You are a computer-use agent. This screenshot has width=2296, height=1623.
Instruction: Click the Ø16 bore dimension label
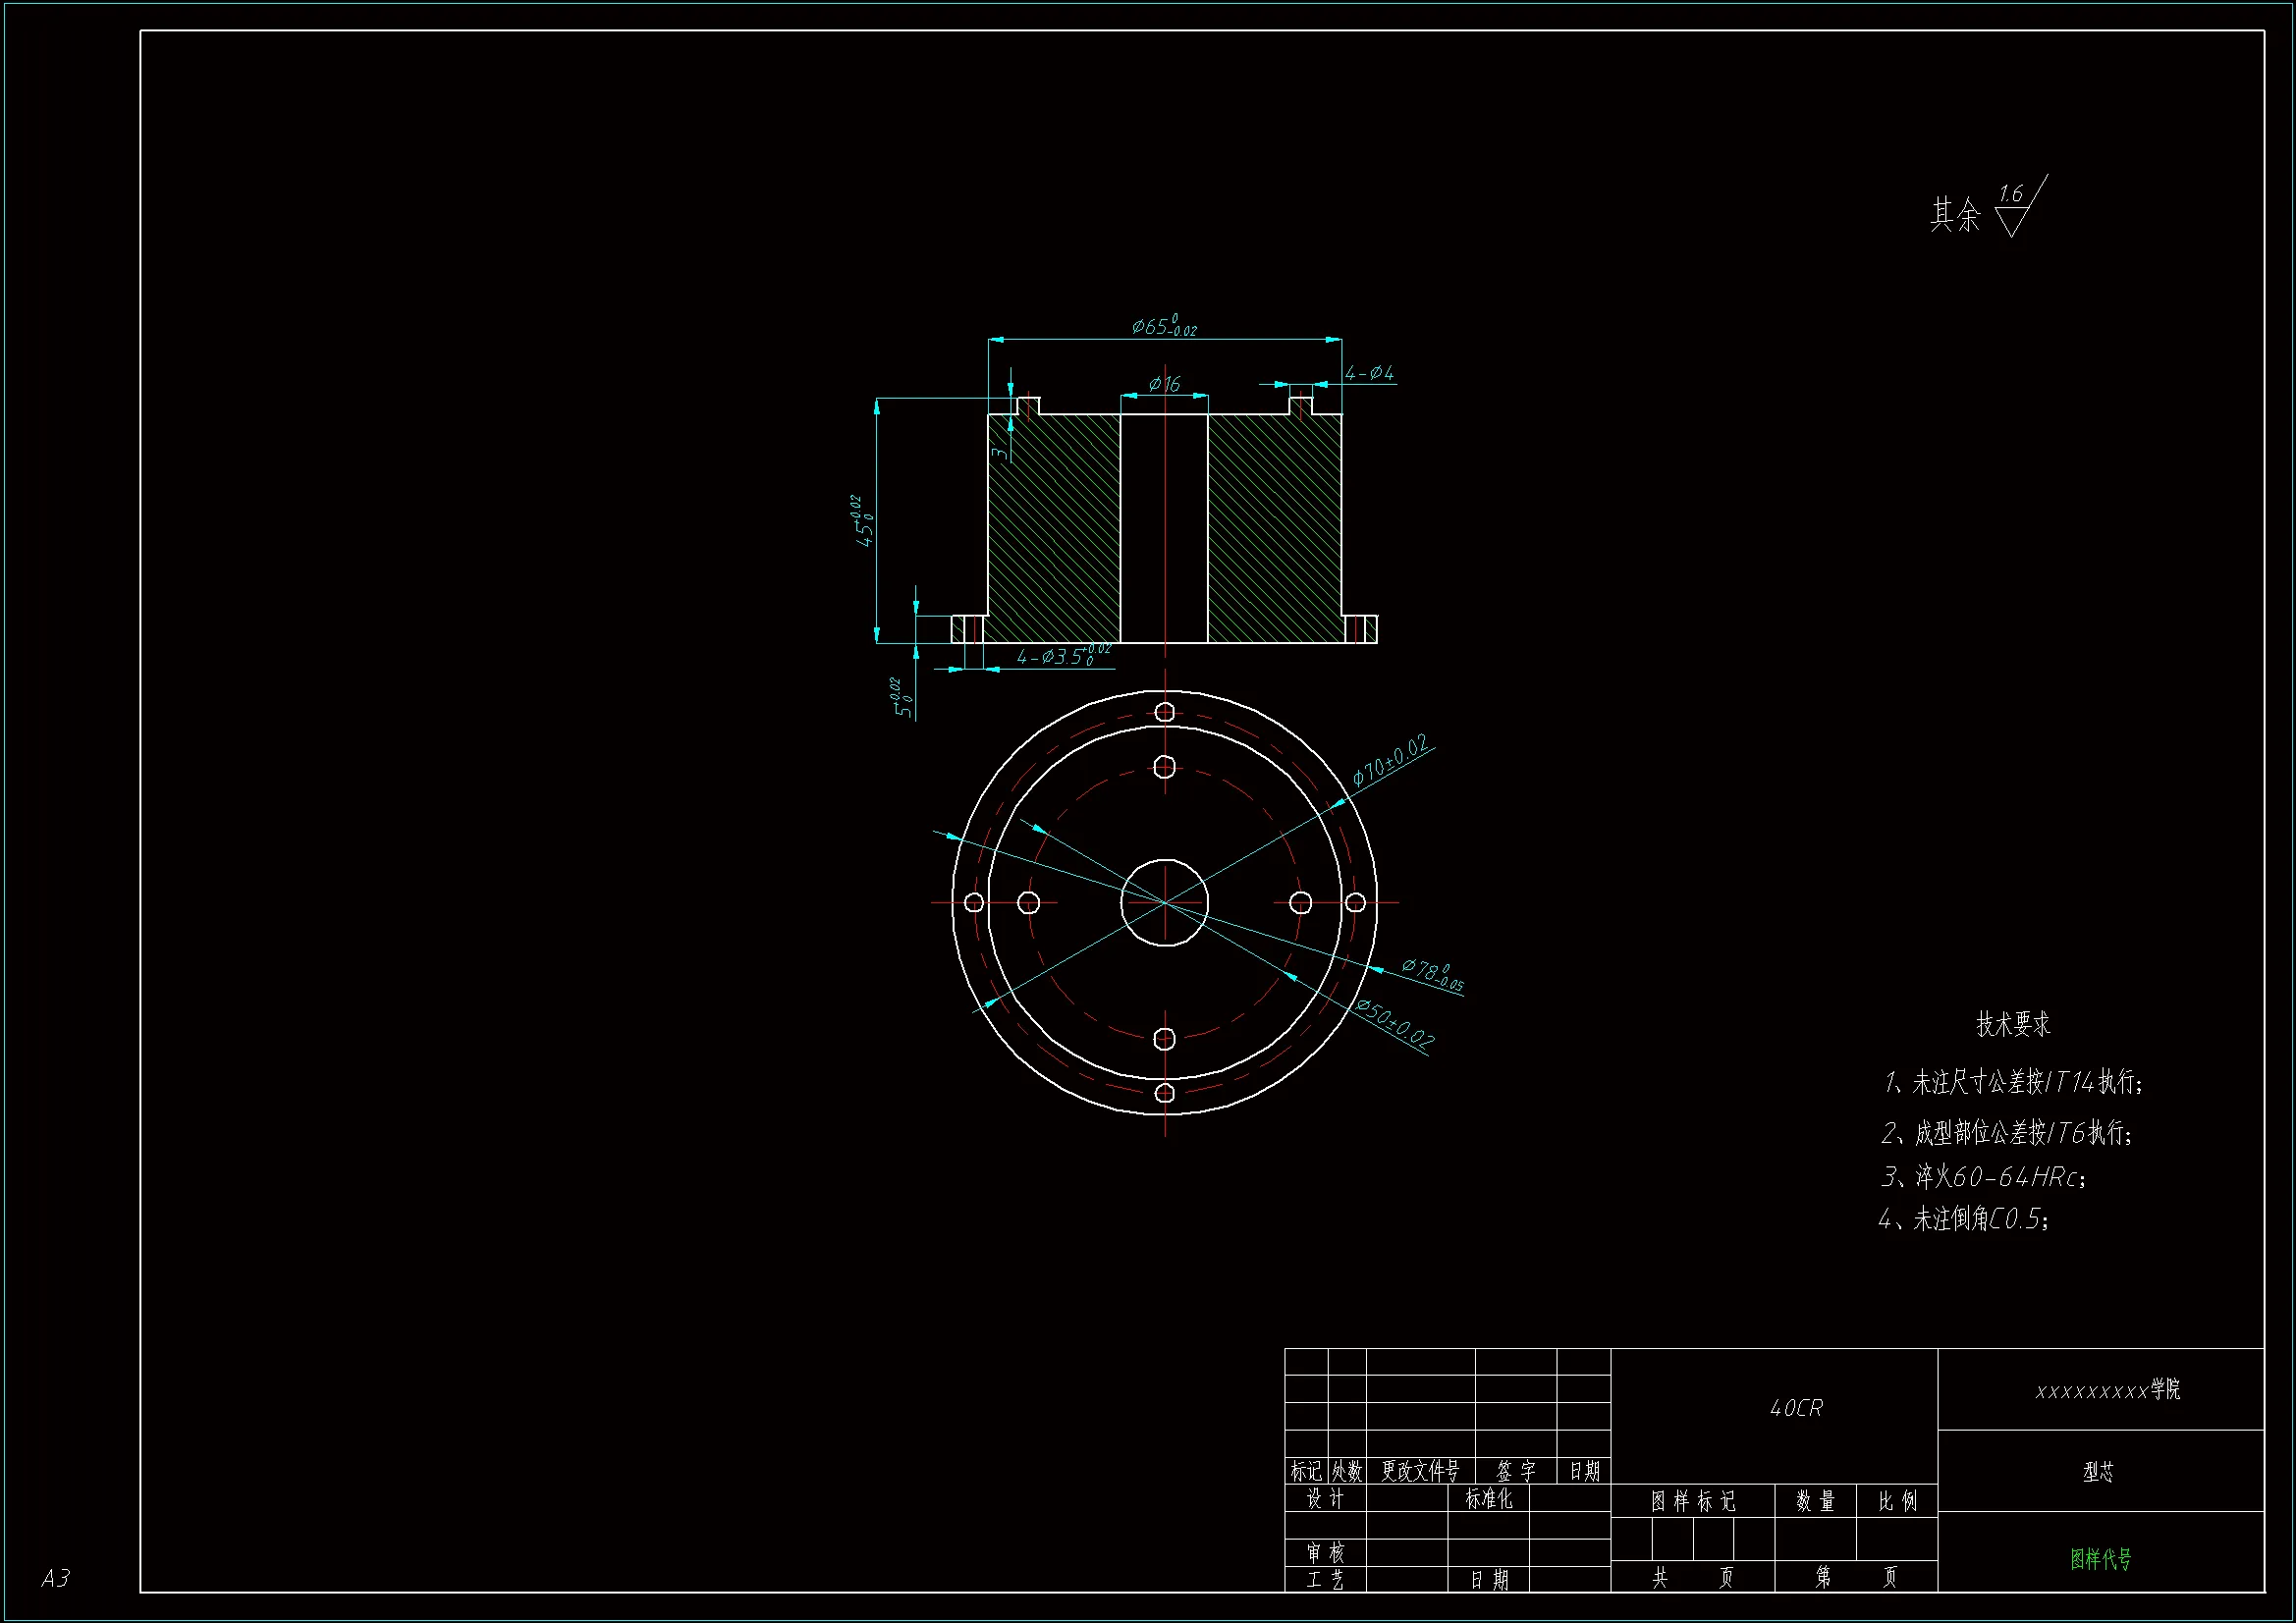click(1164, 384)
